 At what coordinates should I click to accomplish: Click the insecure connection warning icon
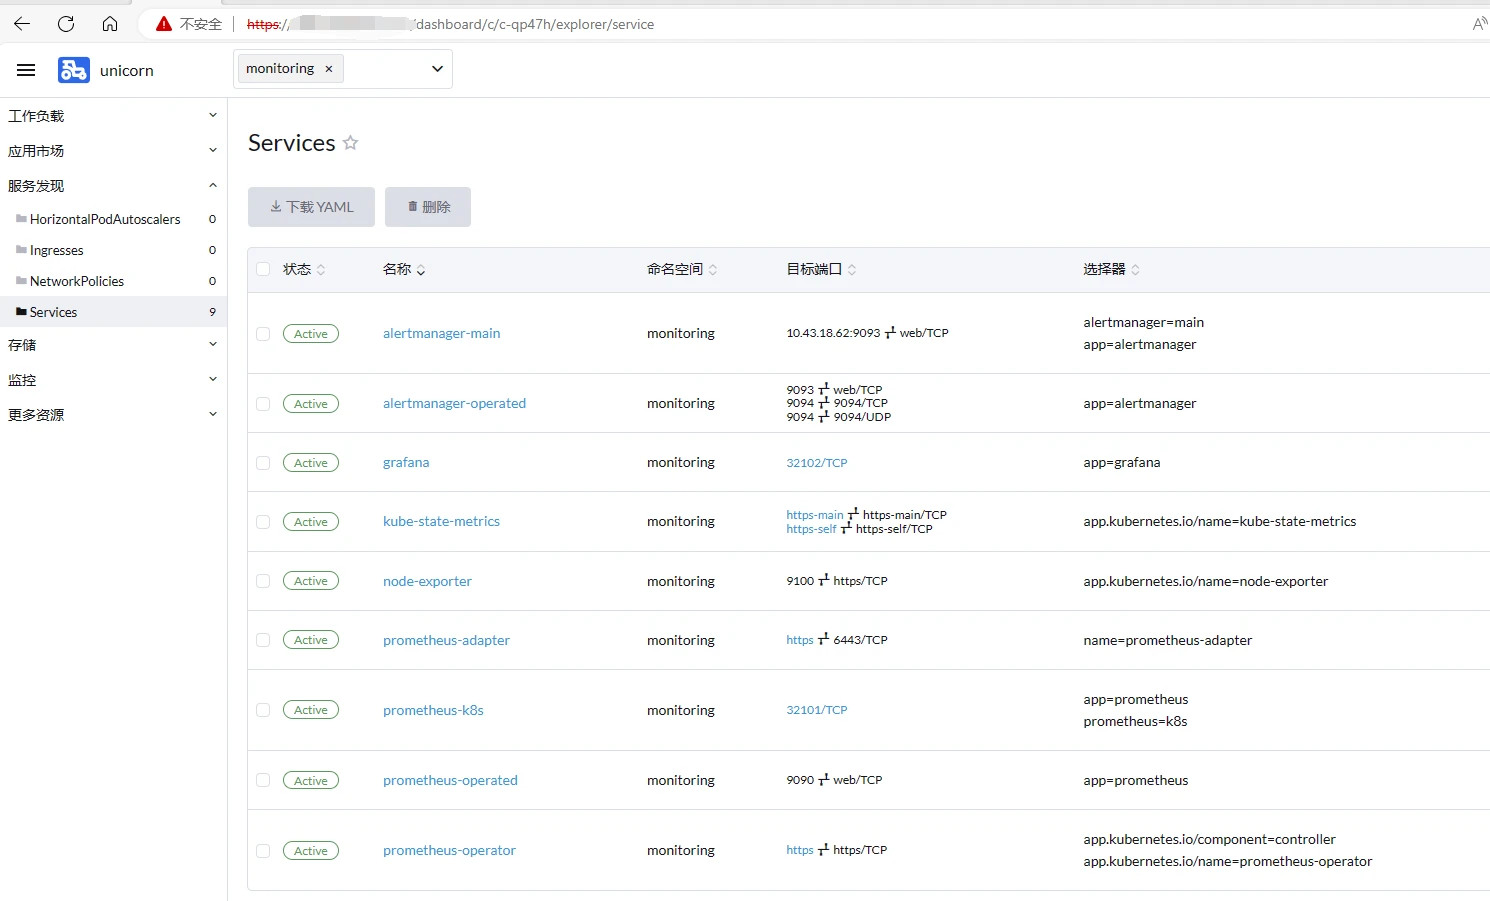(164, 24)
